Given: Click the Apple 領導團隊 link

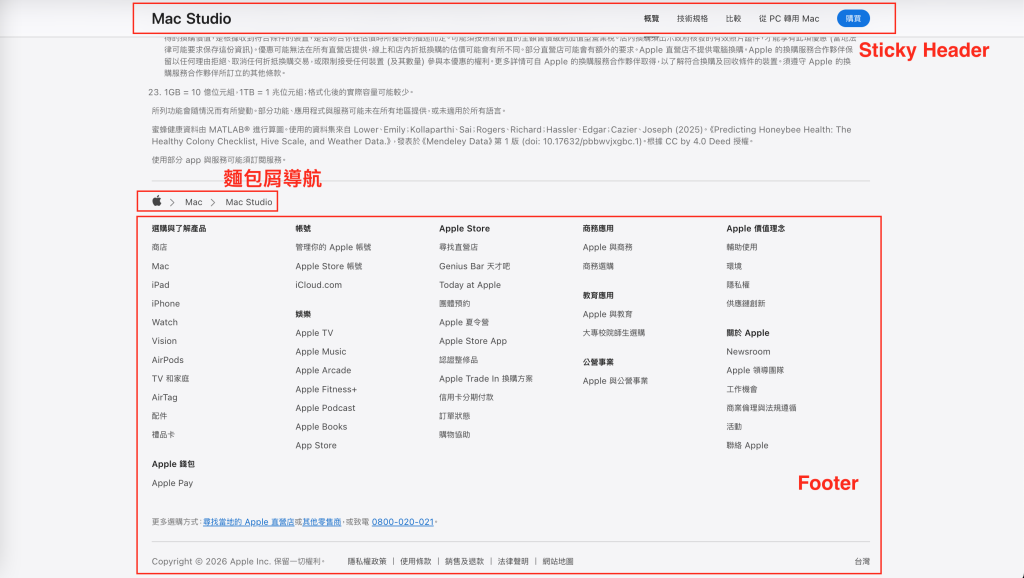Looking at the screenshot, I should [x=755, y=370].
